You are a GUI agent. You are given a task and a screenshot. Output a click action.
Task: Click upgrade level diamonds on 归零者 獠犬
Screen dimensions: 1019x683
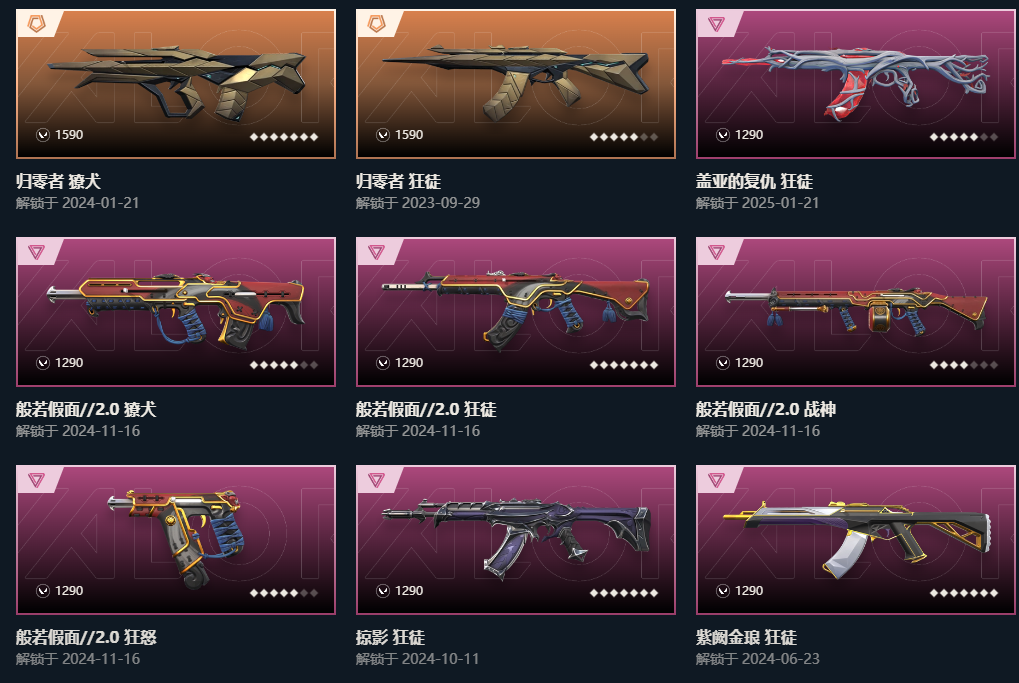point(284,136)
